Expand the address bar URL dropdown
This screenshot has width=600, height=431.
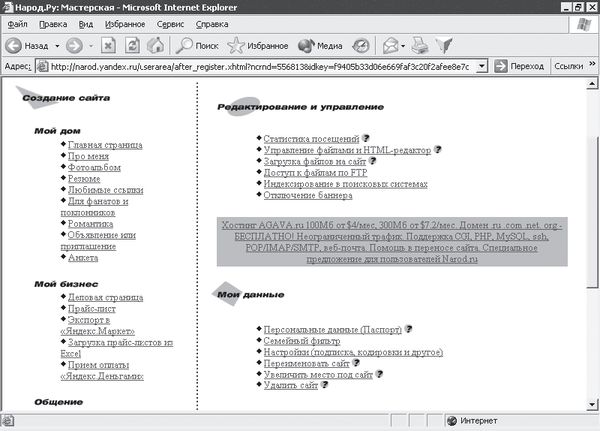[x=482, y=66]
